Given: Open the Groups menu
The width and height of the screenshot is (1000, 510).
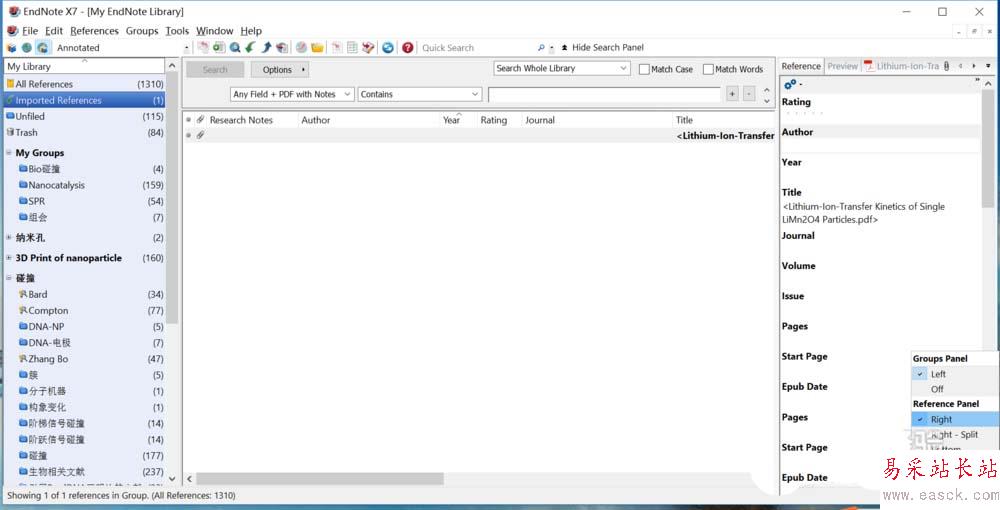Looking at the screenshot, I should (142, 31).
